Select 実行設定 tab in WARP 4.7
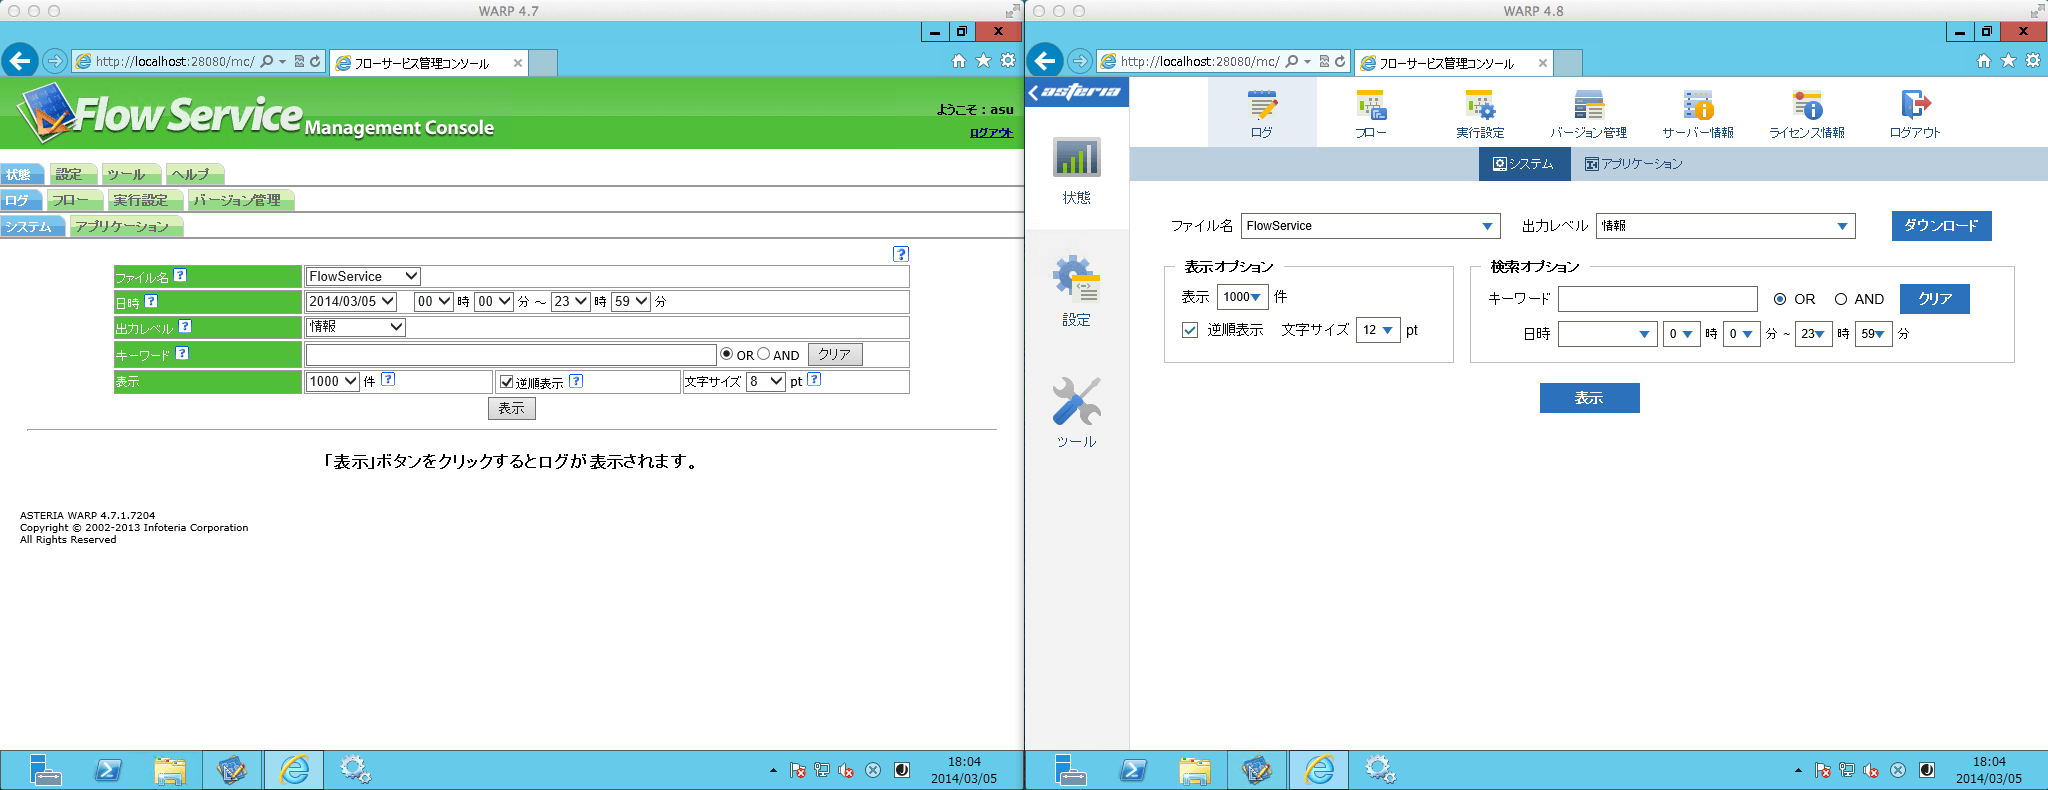This screenshot has width=2048, height=790. (x=143, y=200)
